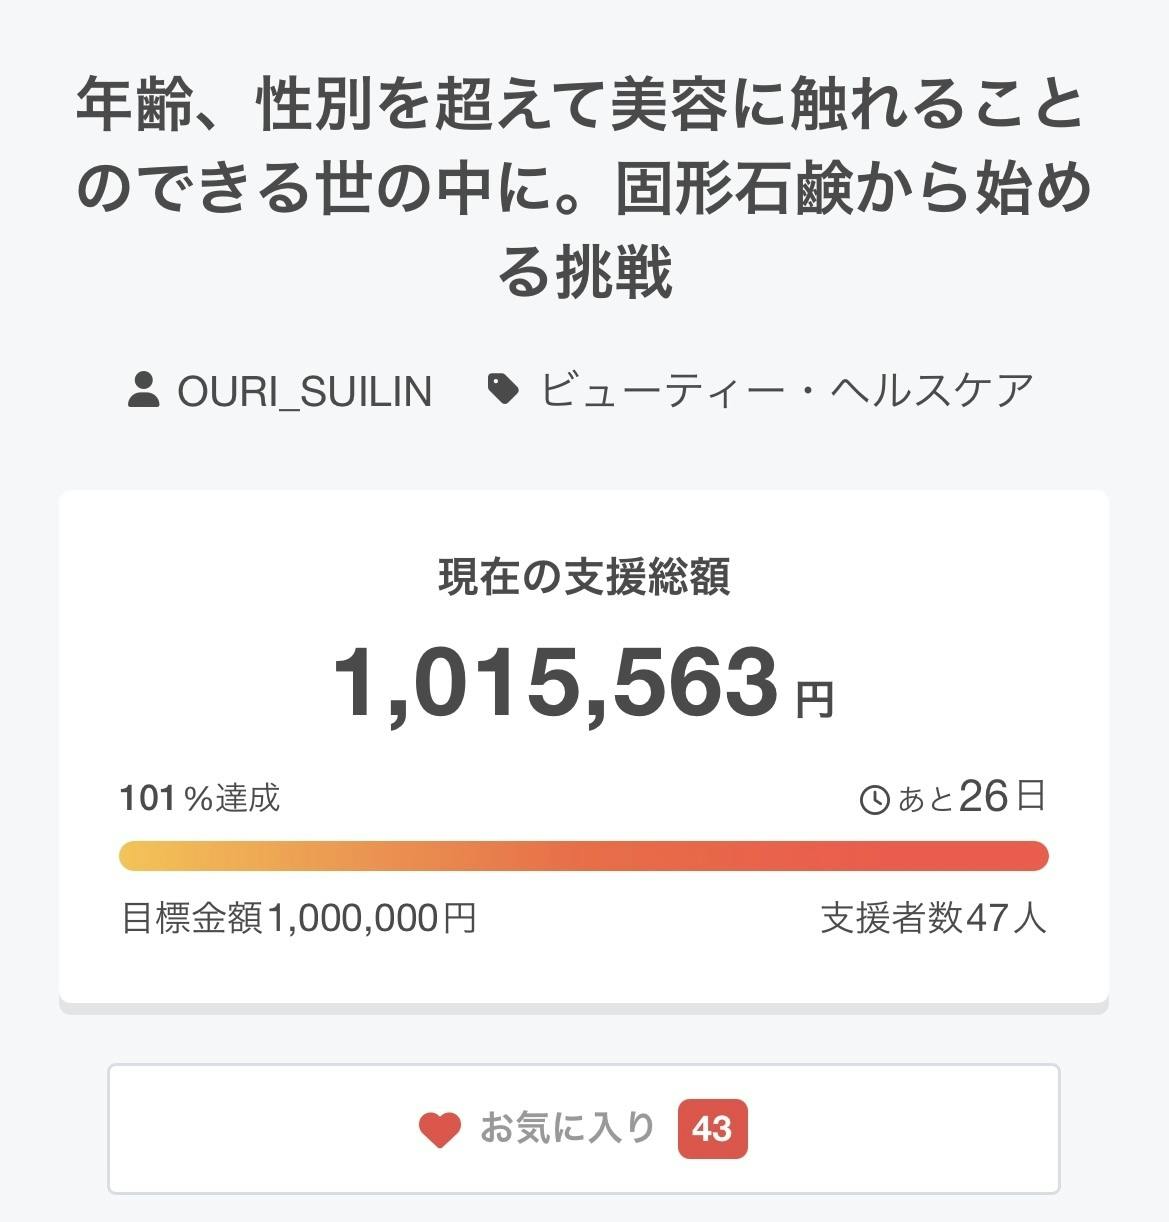Click the red 43 favorites count badge
This screenshot has height=1222, width=1169.
coord(712,1129)
